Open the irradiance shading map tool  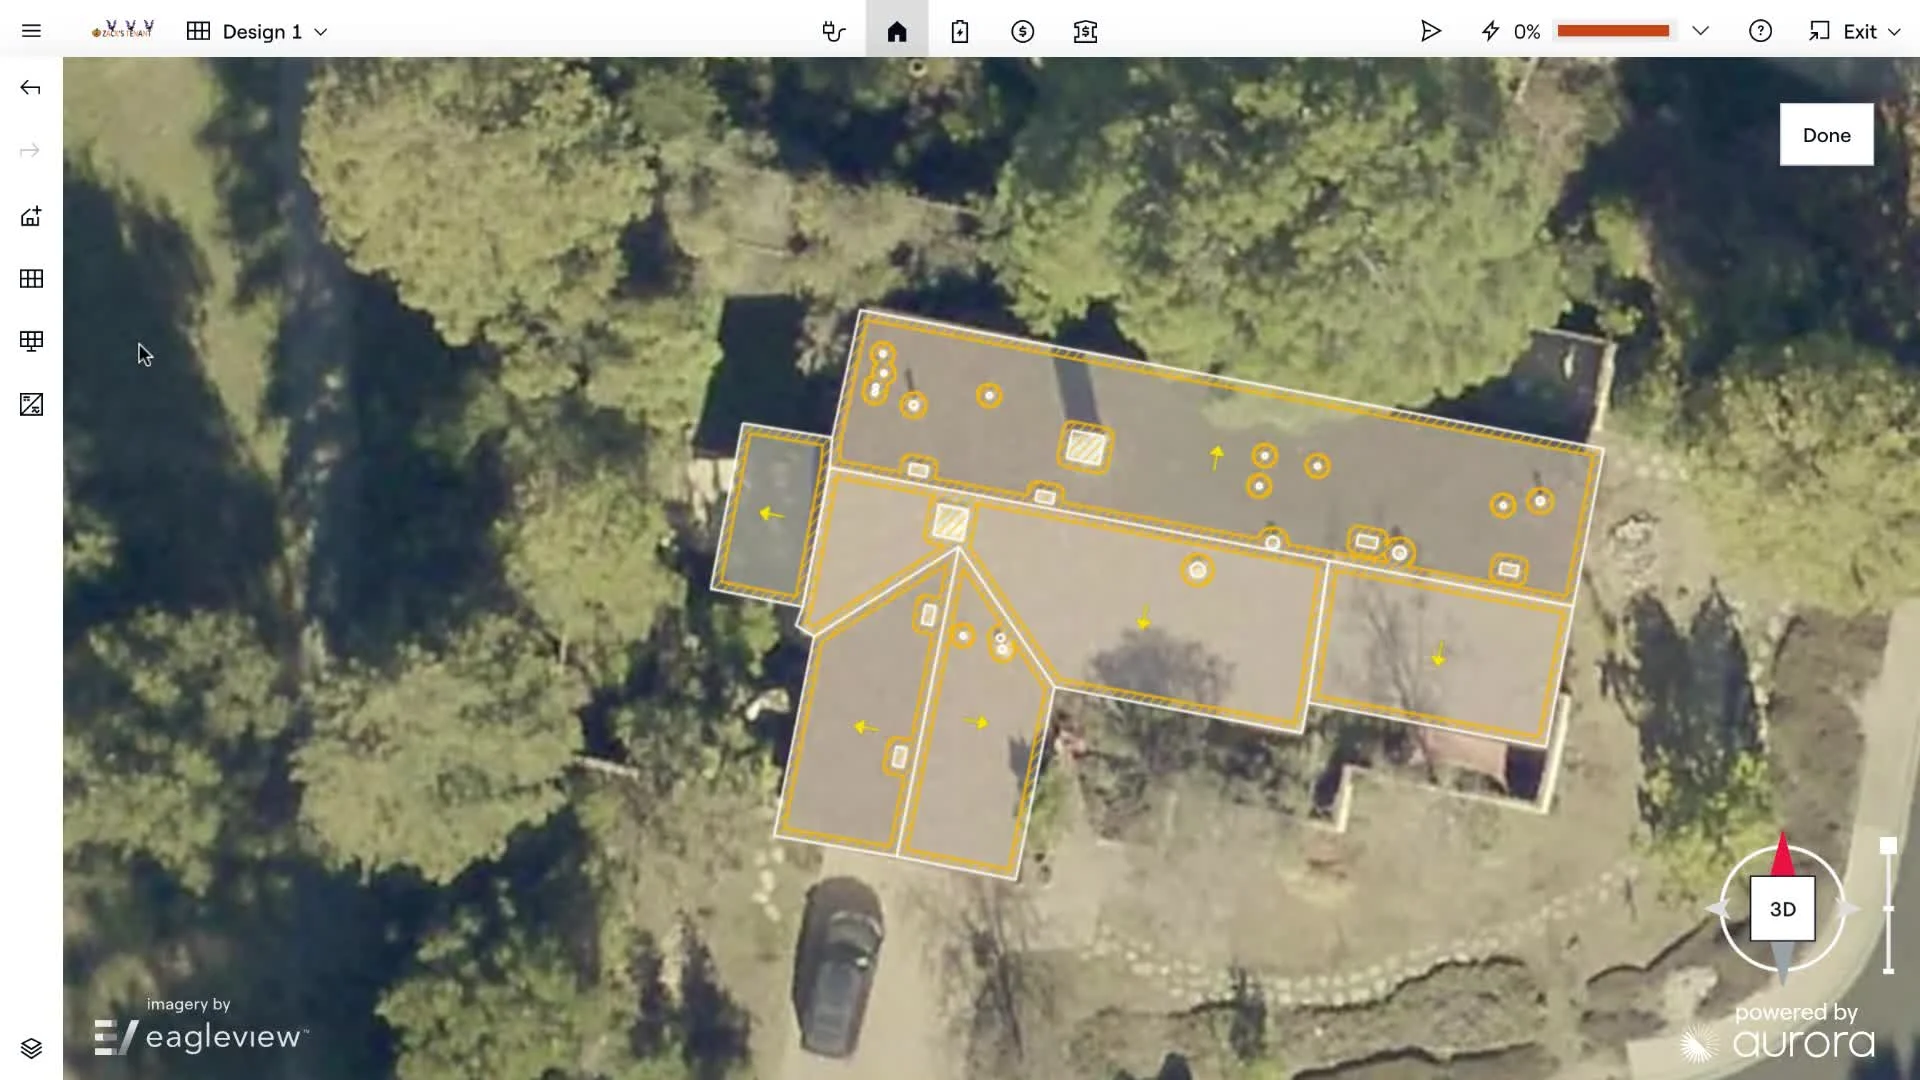tap(31, 405)
